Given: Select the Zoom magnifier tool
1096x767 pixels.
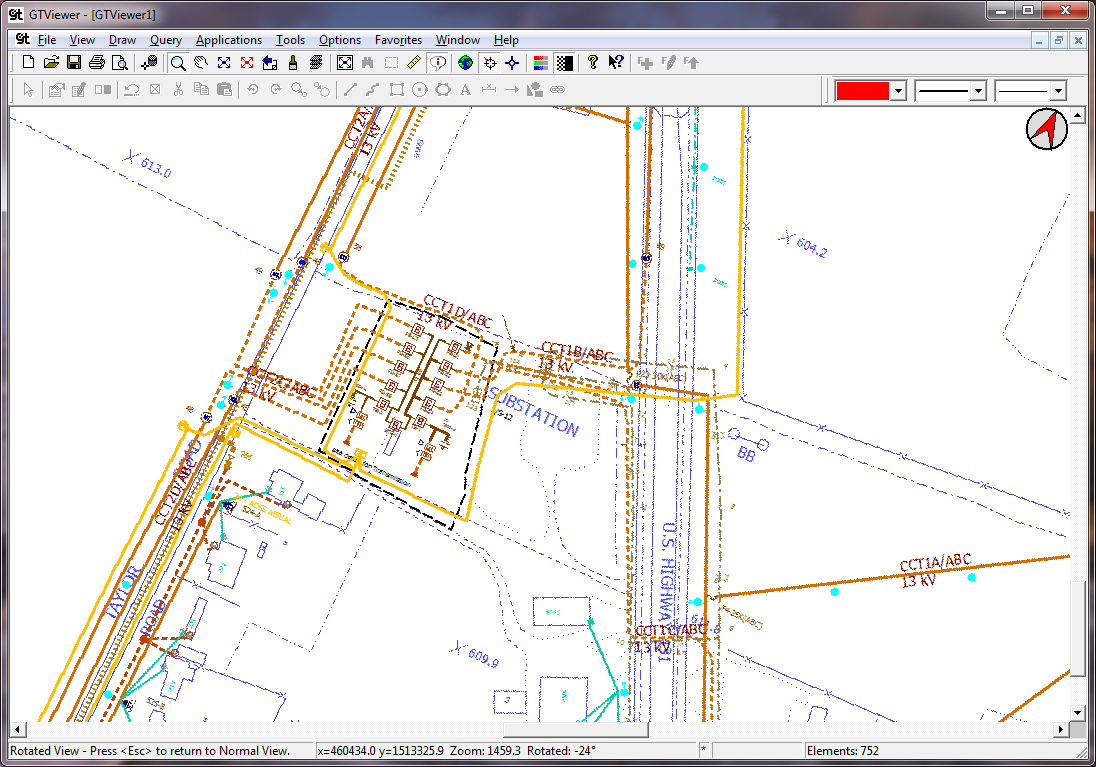Looking at the screenshot, I should tap(176, 62).
